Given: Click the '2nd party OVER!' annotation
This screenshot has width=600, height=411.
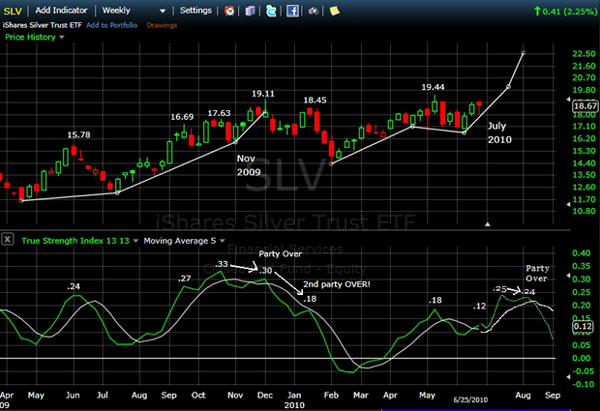Looking at the screenshot, I should (337, 284).
